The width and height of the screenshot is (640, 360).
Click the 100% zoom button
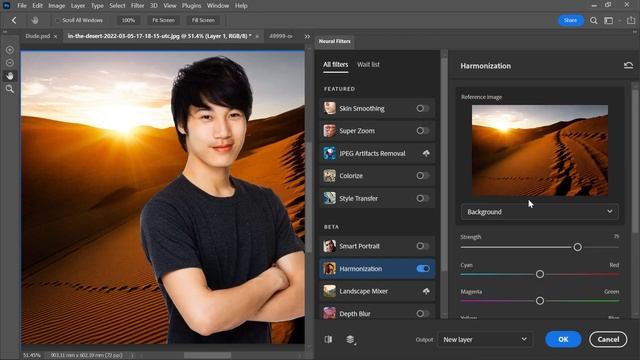[129, 20]
